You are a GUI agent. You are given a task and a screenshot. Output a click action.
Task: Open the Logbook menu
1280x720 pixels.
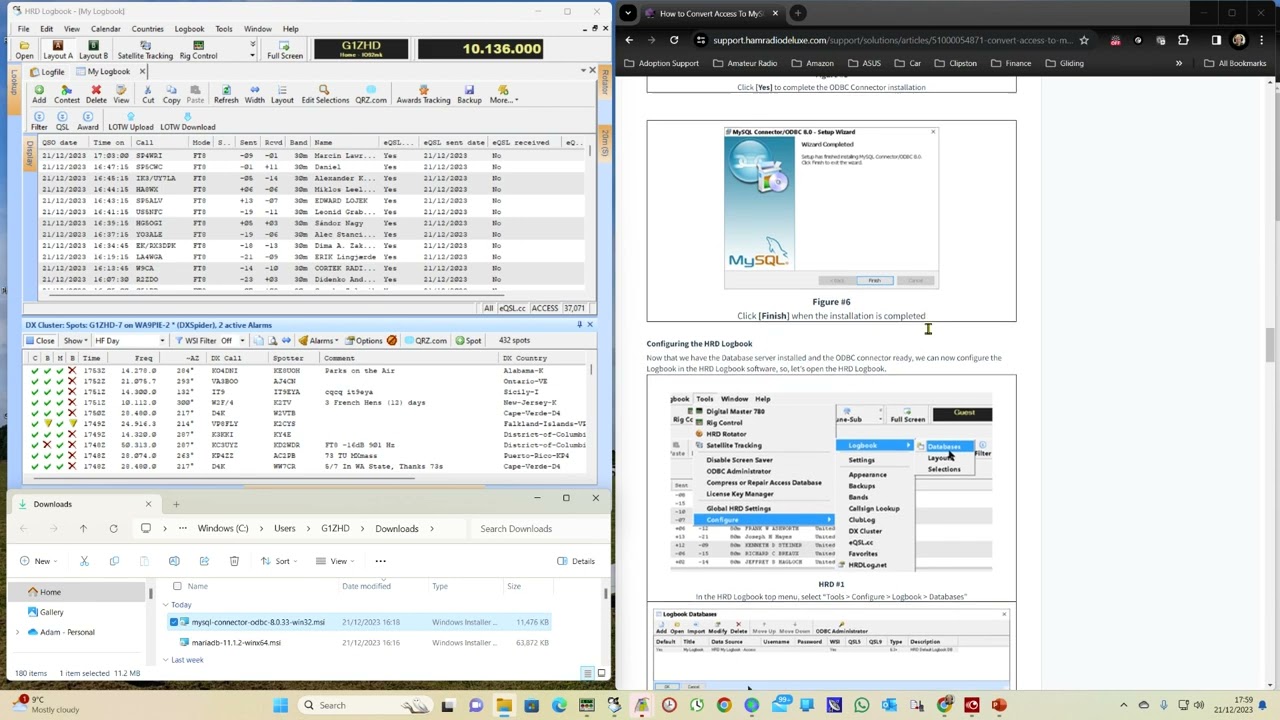[189, 29]
